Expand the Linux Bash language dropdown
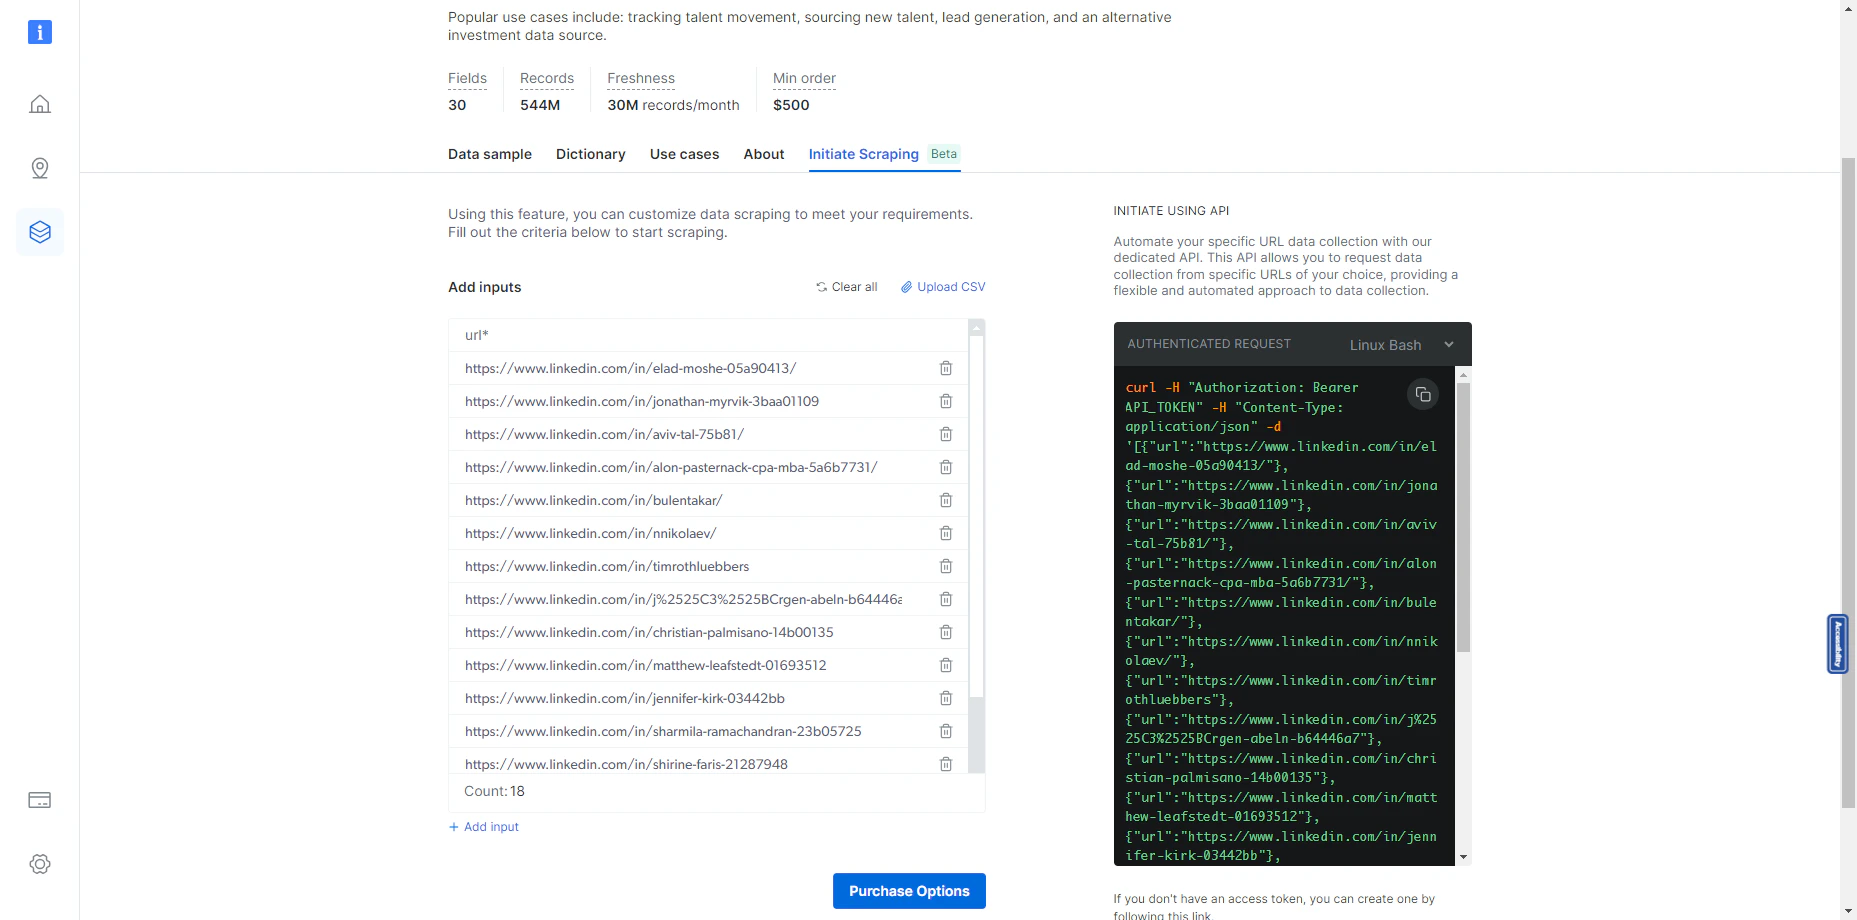Screen dimensions: 1857x920 1400,345
